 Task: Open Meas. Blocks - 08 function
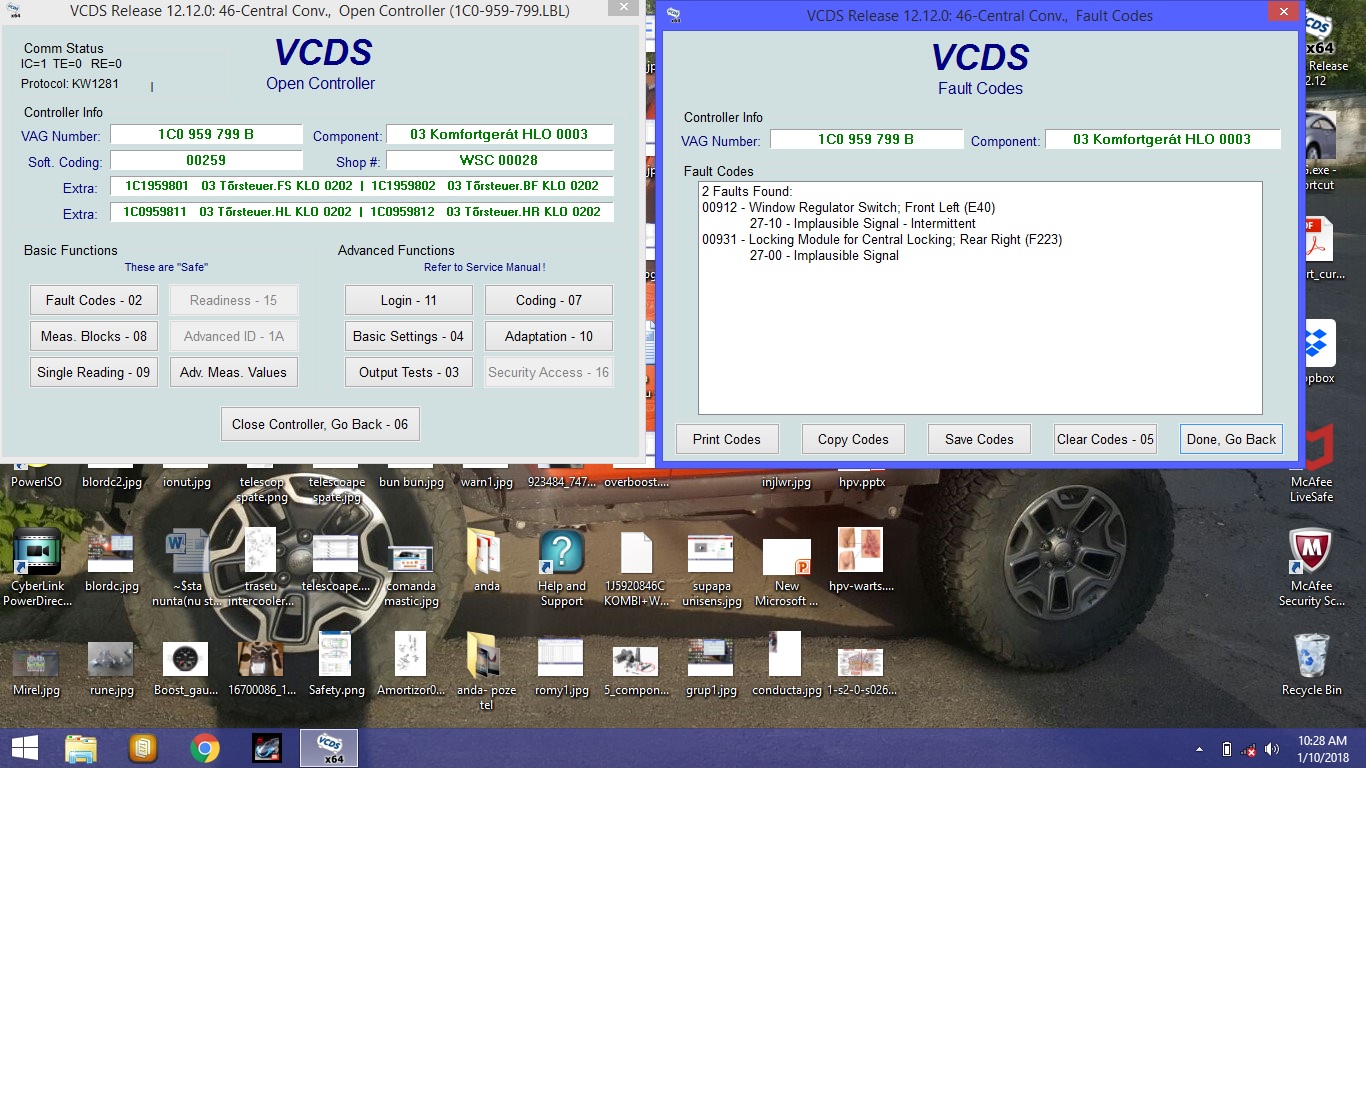[x=94, y=336]
